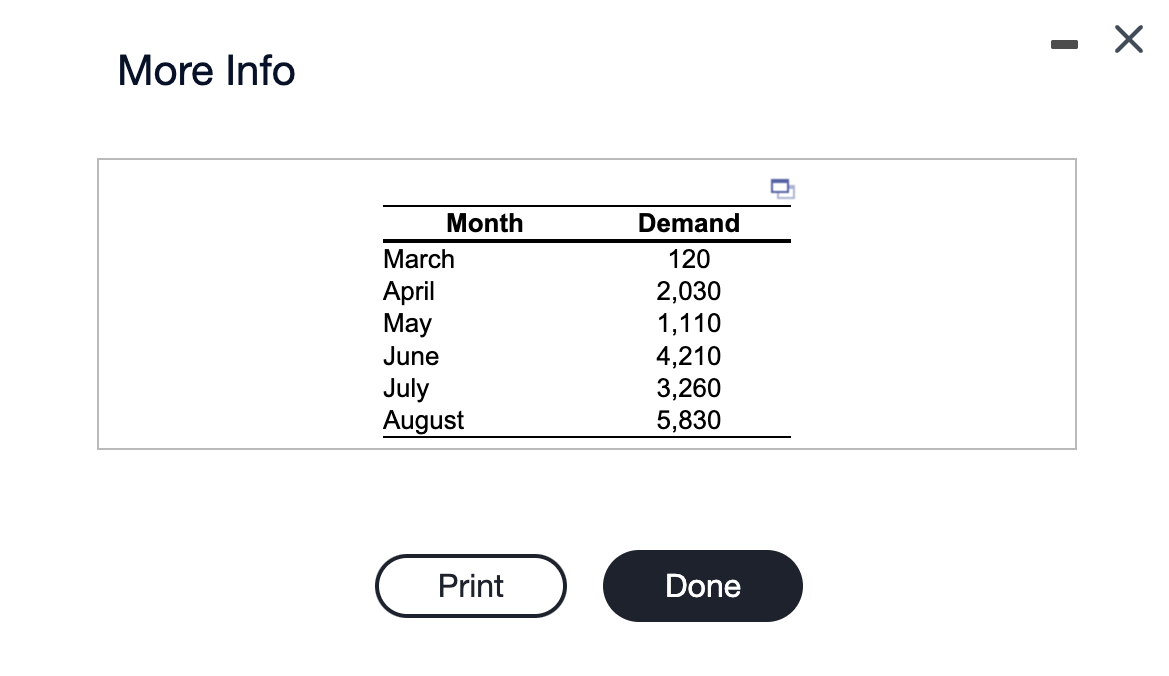Screen dimensions: 1169x676
Task: Select the Demand column header
Action: (688, 223)
